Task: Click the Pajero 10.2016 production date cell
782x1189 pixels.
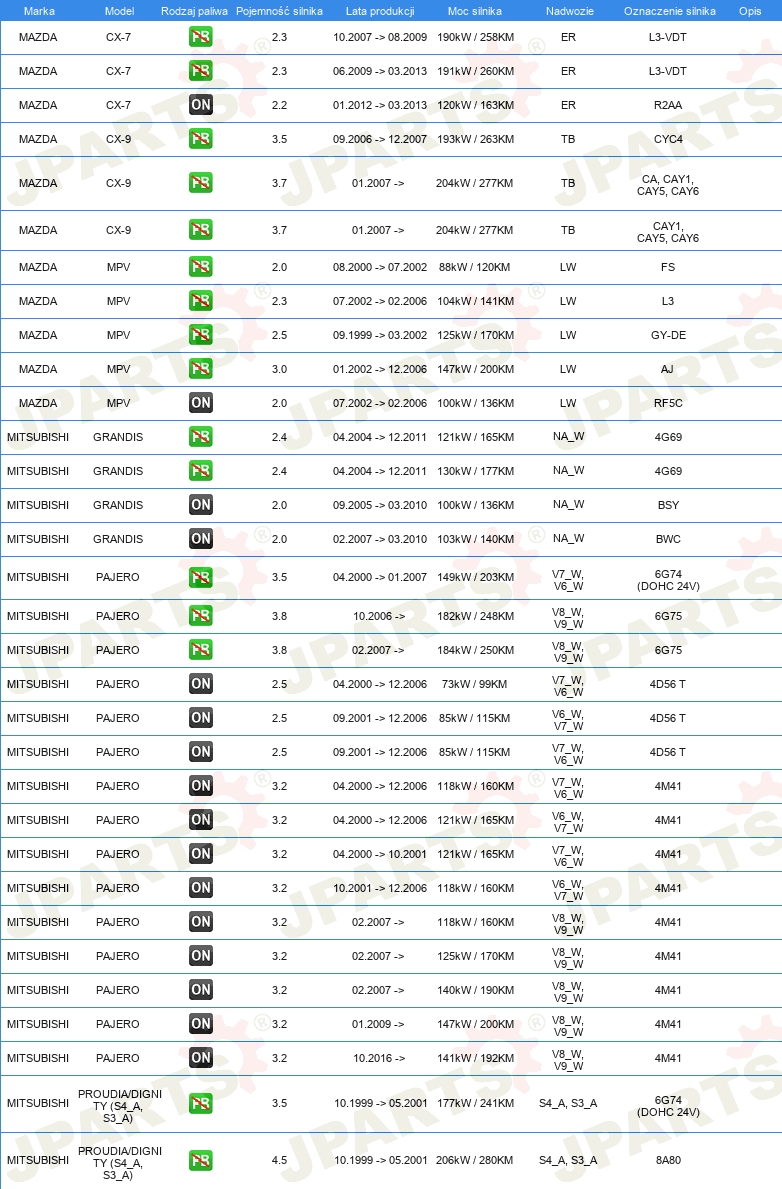Action: (x=378, y=1058)
